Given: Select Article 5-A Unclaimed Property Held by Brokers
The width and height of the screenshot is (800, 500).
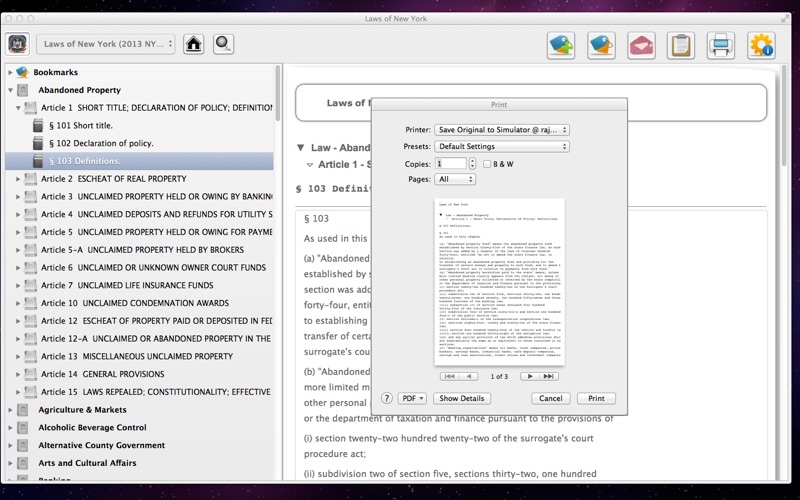Looking at the screenshot, I should pyautogui.click(x=142, y=250).
